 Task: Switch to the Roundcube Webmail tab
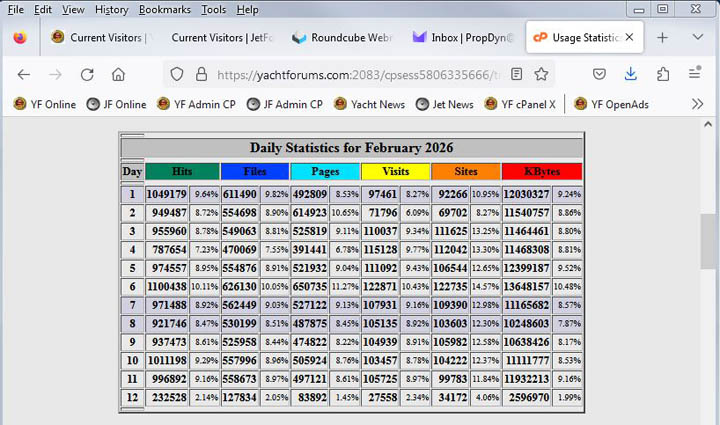(342, 38)
